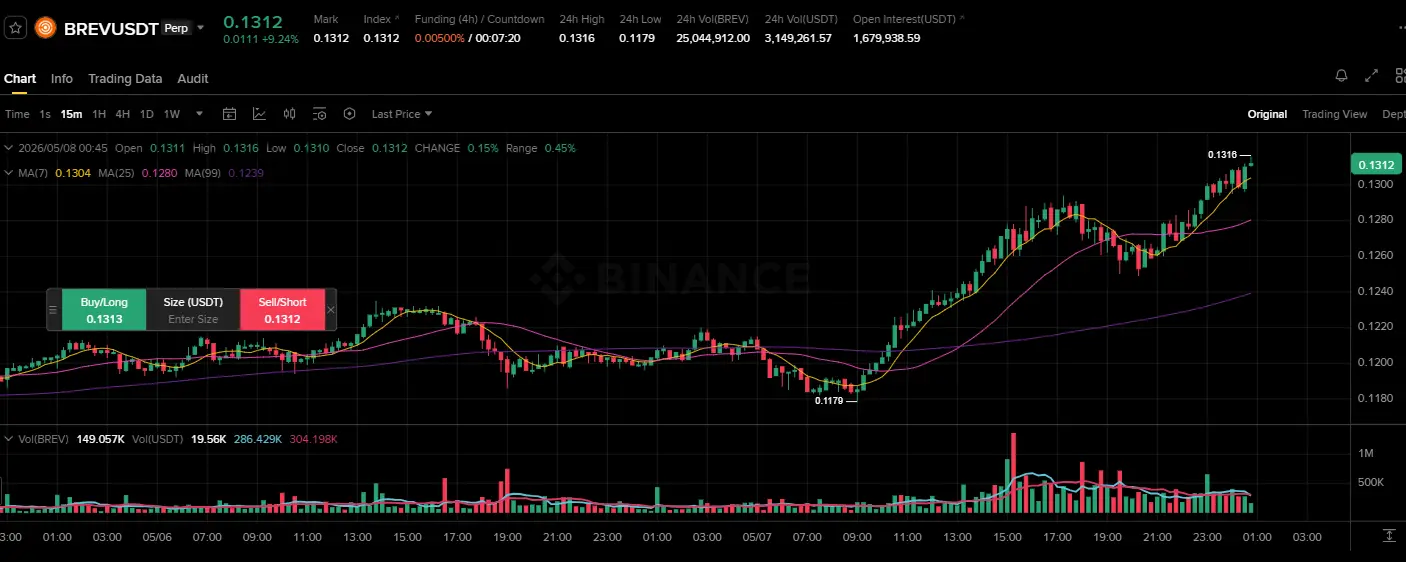Screen dimensions: 1406x562
Task: Open the price alert bell icon
Action: coord(1341,76)
